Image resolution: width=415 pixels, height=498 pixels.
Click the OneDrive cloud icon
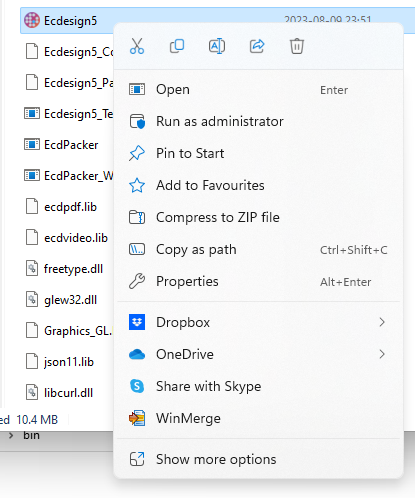click(x=137, y=354)
